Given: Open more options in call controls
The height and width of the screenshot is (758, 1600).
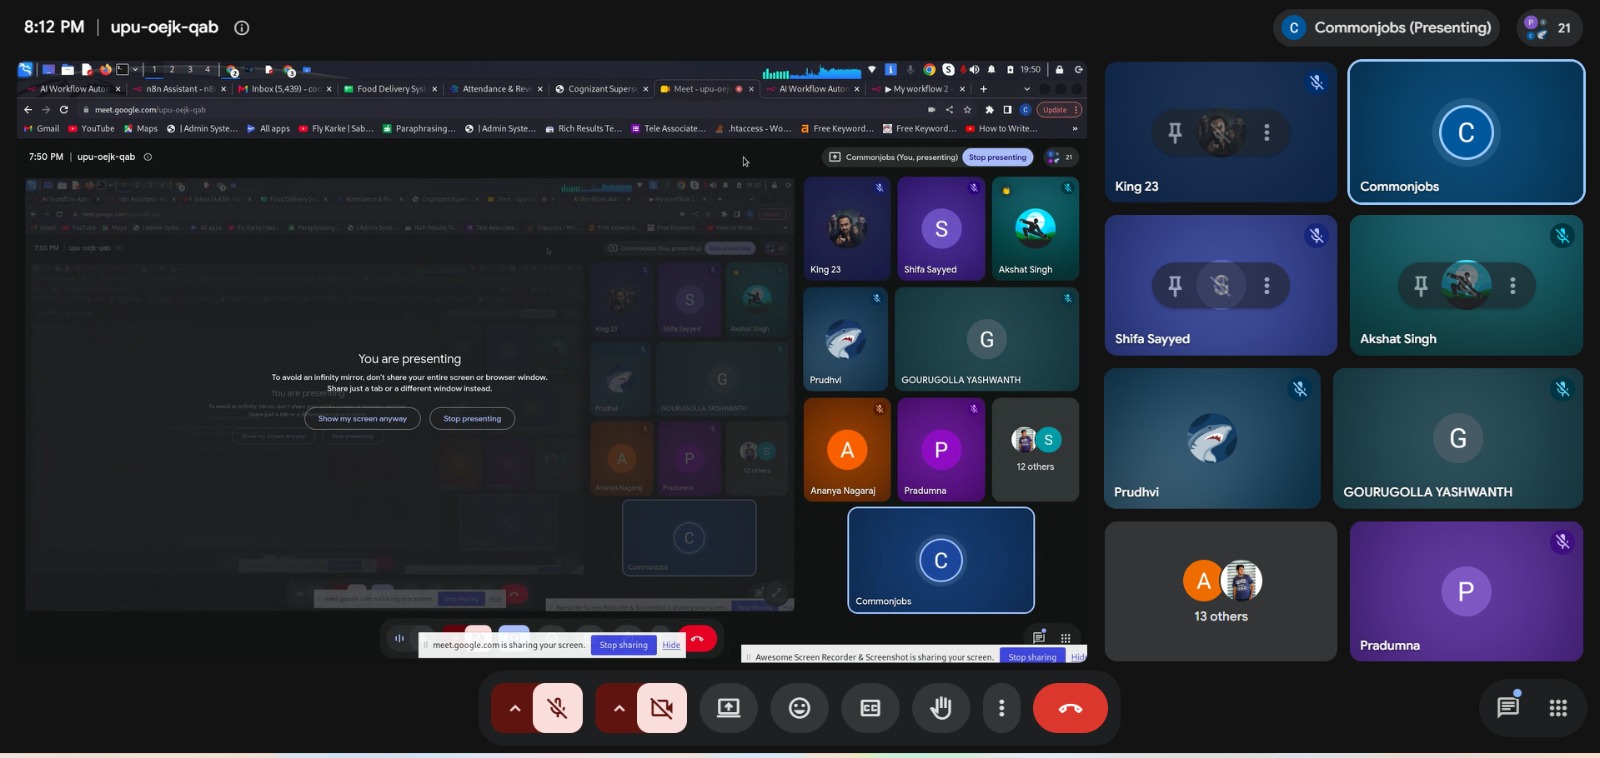Looking at the screenshot, I should click(x=1001, y=708).
